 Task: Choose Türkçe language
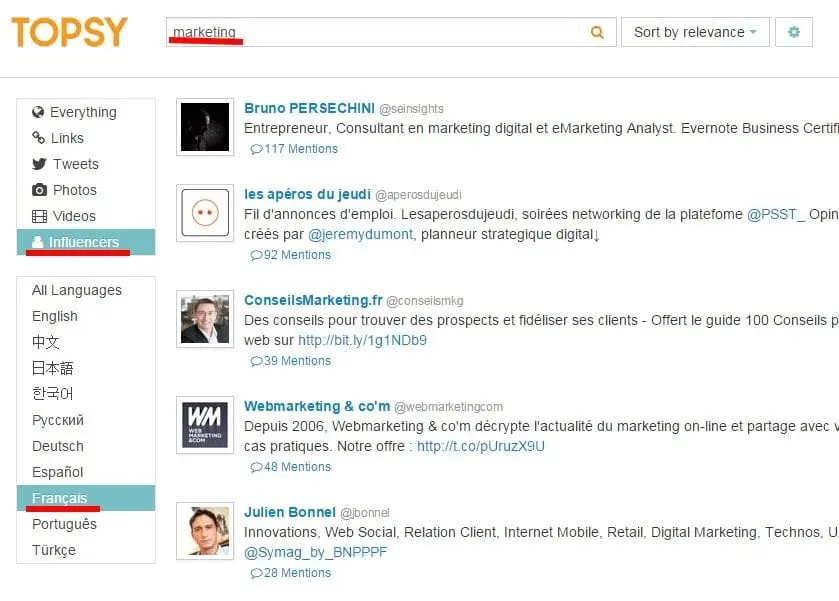(x=86, y=550)
